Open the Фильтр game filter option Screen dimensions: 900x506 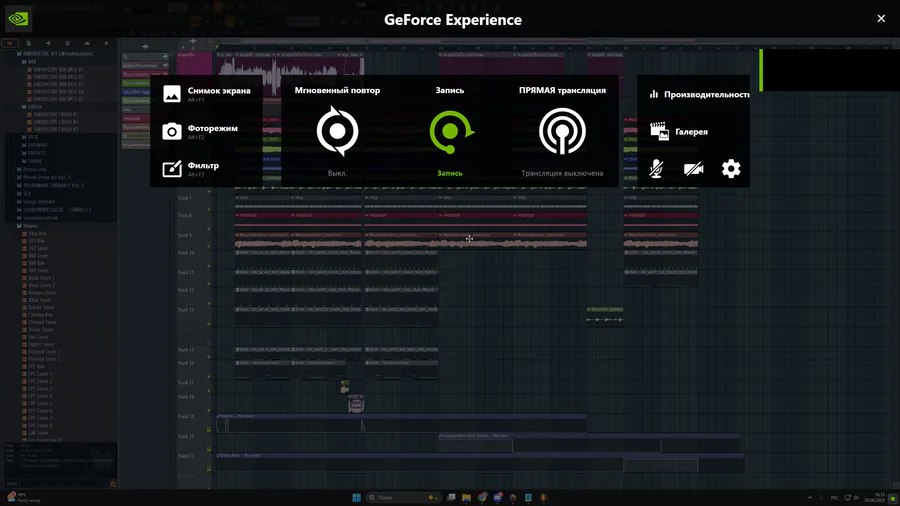click(191, 169)
